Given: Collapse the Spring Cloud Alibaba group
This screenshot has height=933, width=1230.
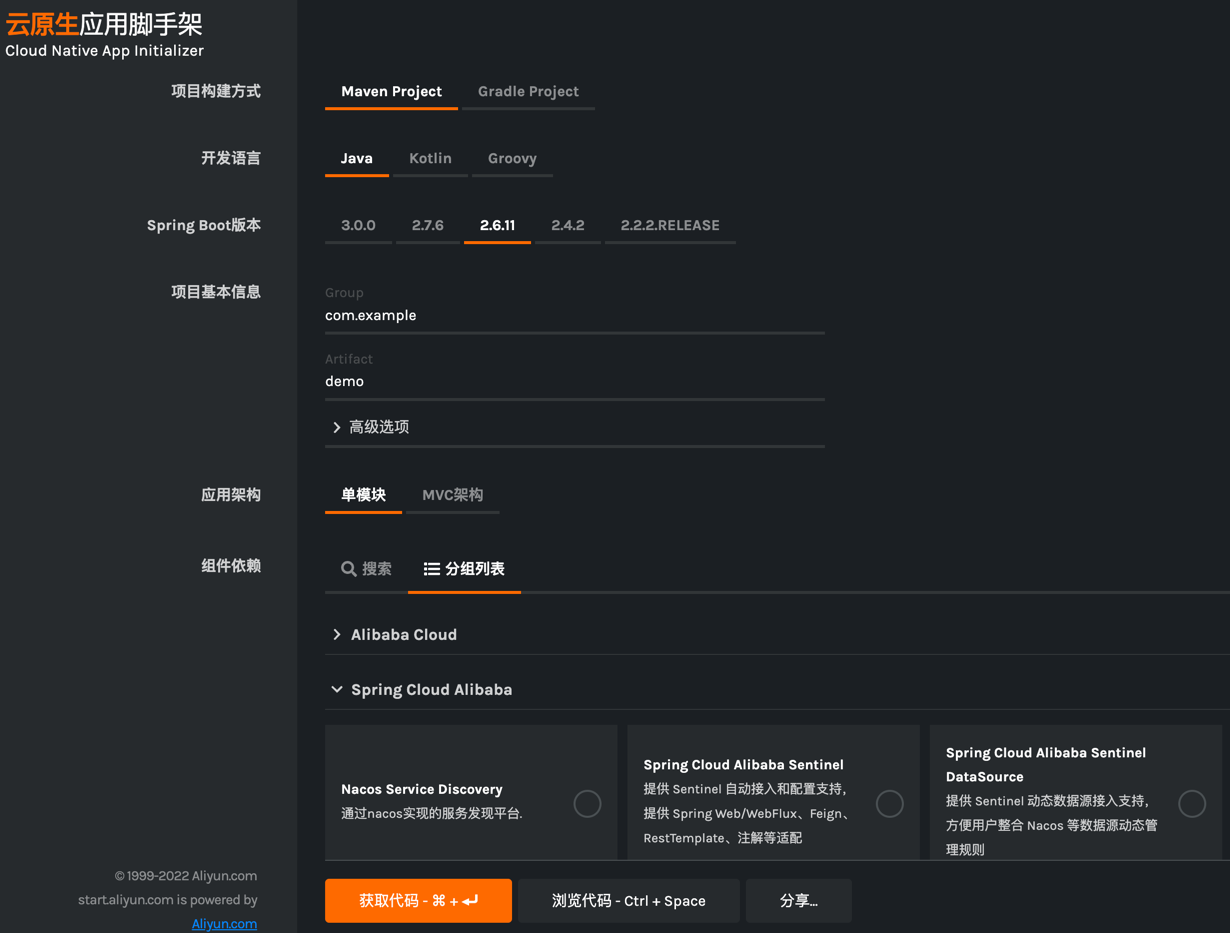Looking at the screenshot, I should tap(430, 690).
